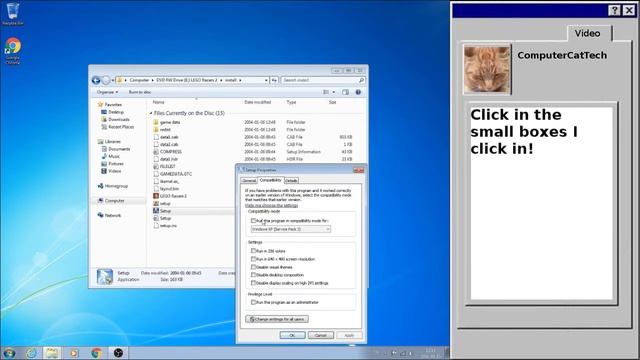
Task: Check Run this program as administrator
Action: click(253, 302)
